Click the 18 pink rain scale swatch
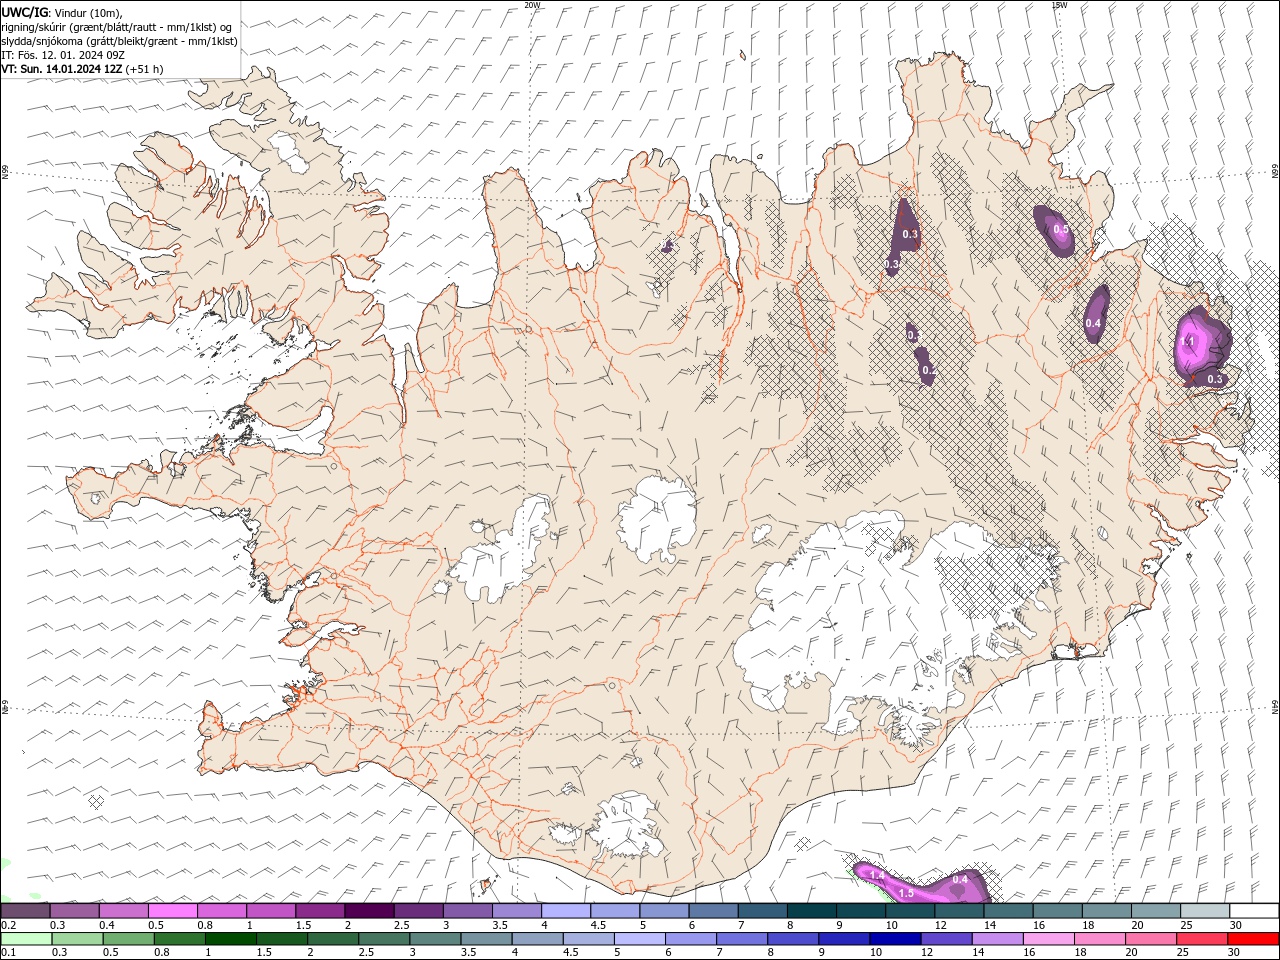Image resolution: width=1280 pixels, height=960 pixels. [1099, 939]
